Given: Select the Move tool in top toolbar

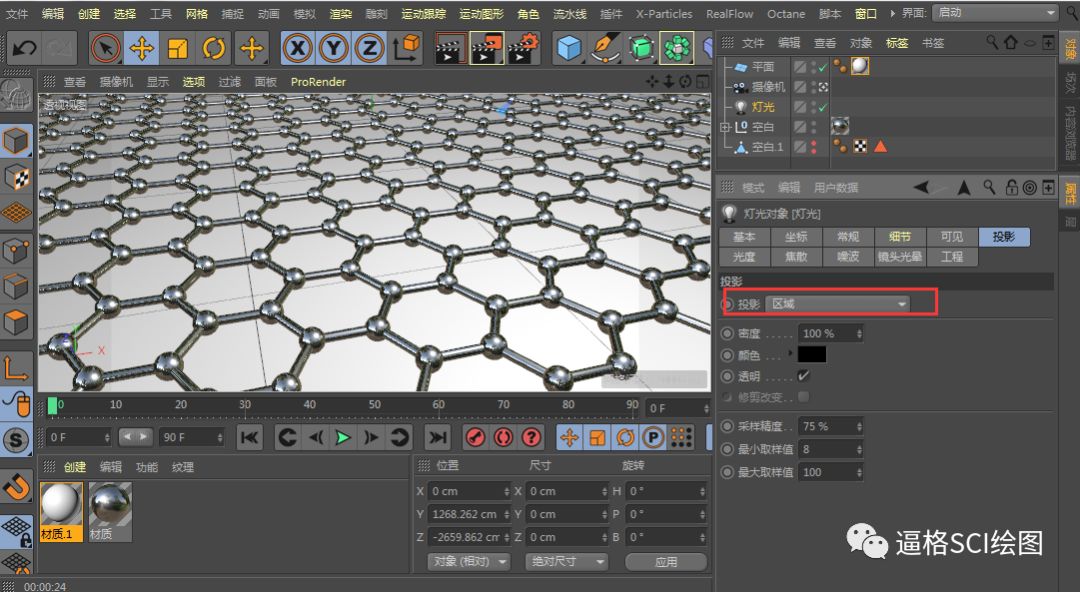Looking at the screenshot, I should [x=142, y=48].
